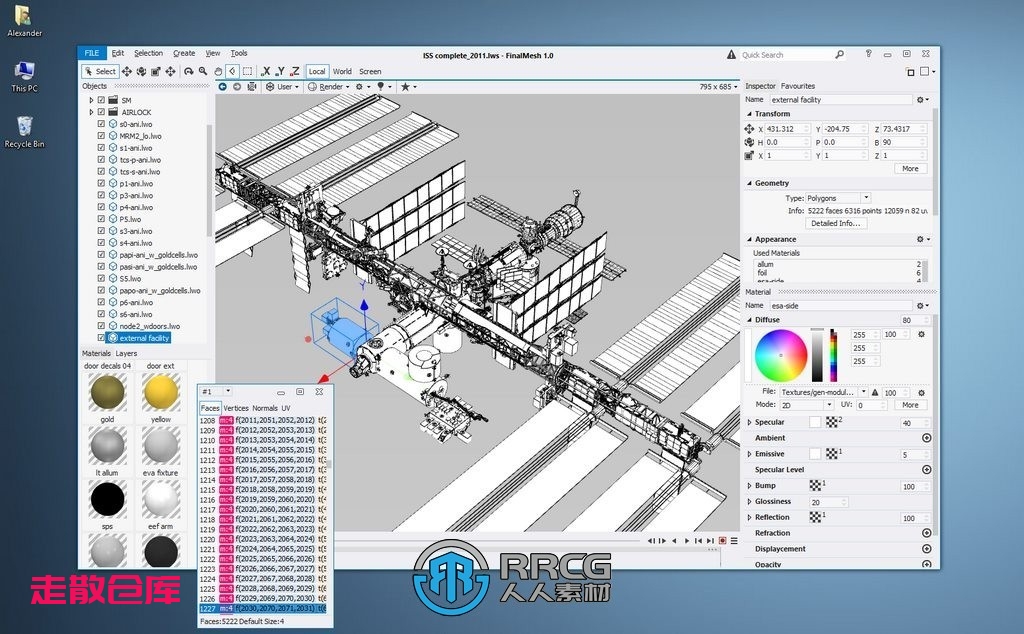Toggle the Y axis constraint

pyautogui.click(x=280, y=71)
